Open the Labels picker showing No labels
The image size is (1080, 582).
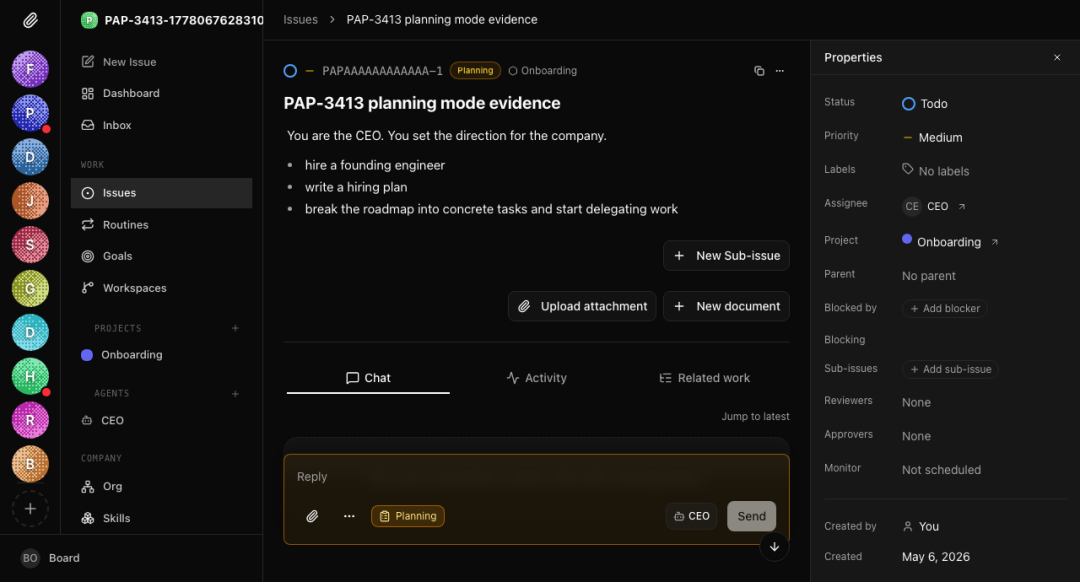coord(935,171)
